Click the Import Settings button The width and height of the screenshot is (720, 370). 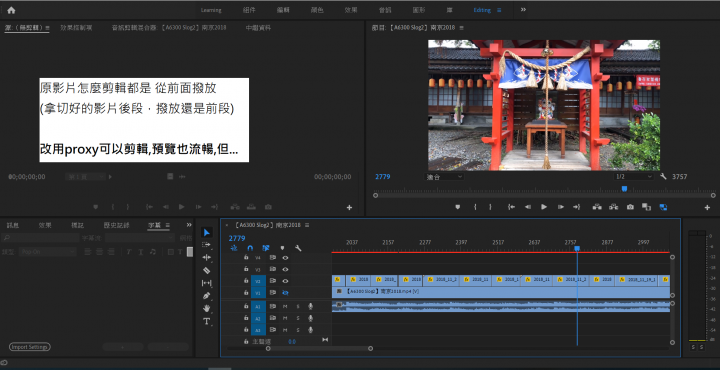29,347
